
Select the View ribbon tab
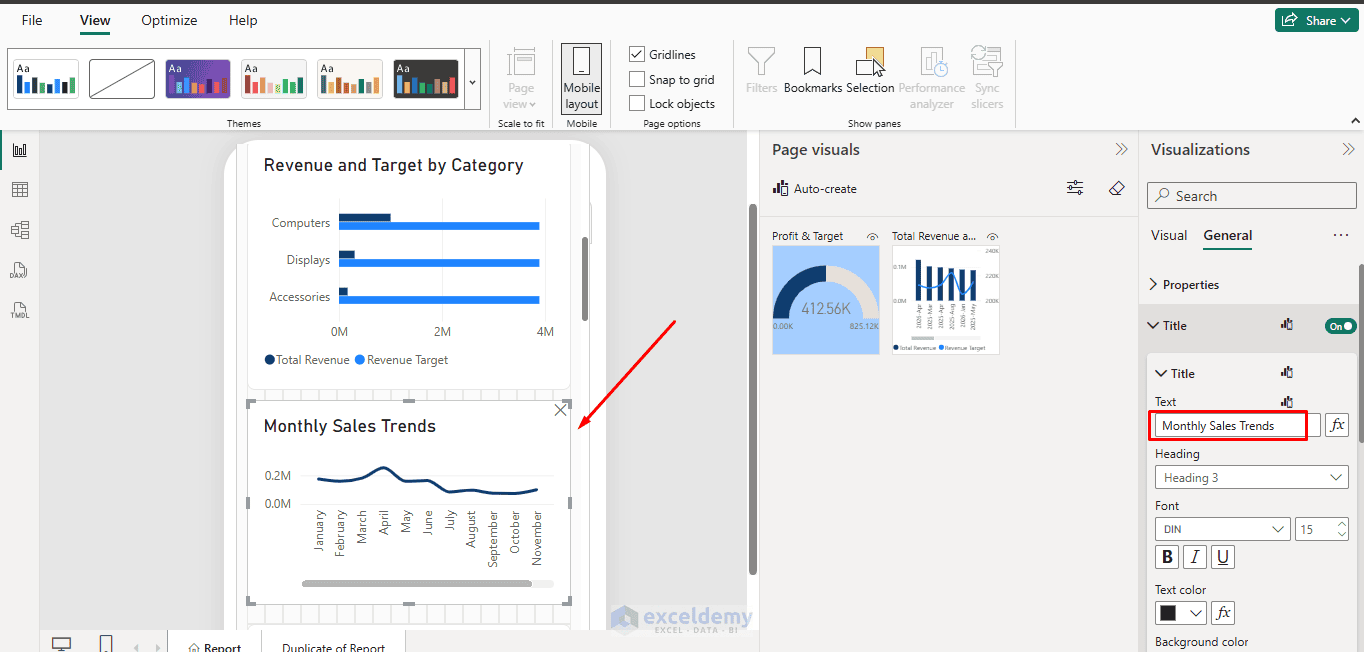coord(95,20)
